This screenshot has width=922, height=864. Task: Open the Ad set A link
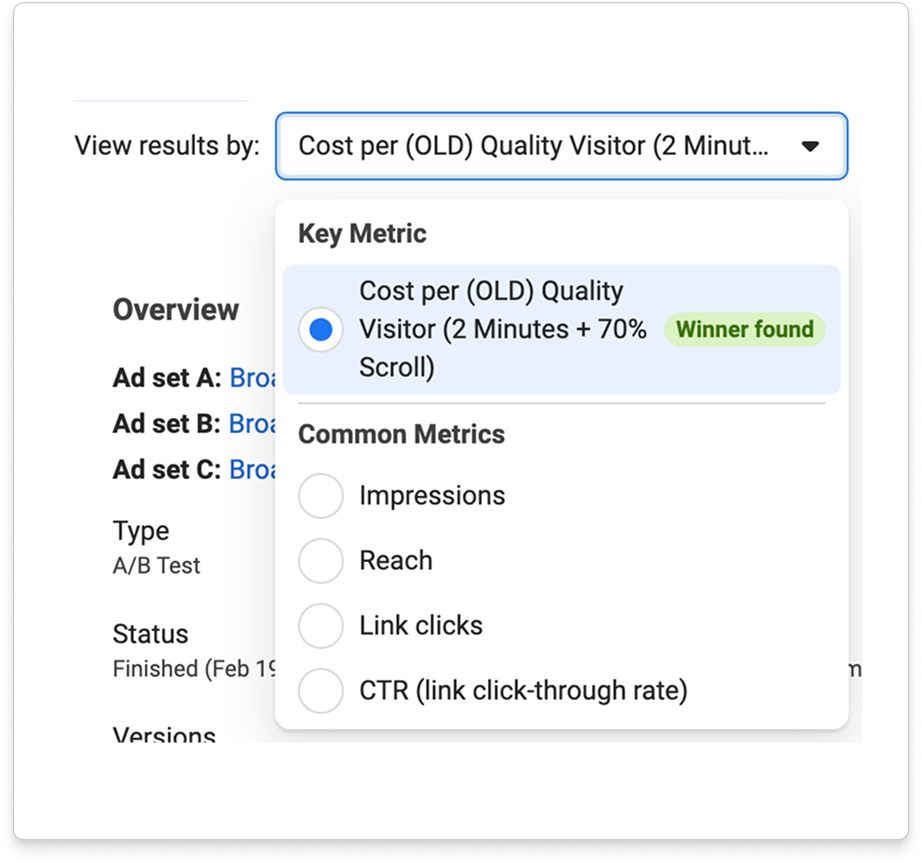[252, 378]
